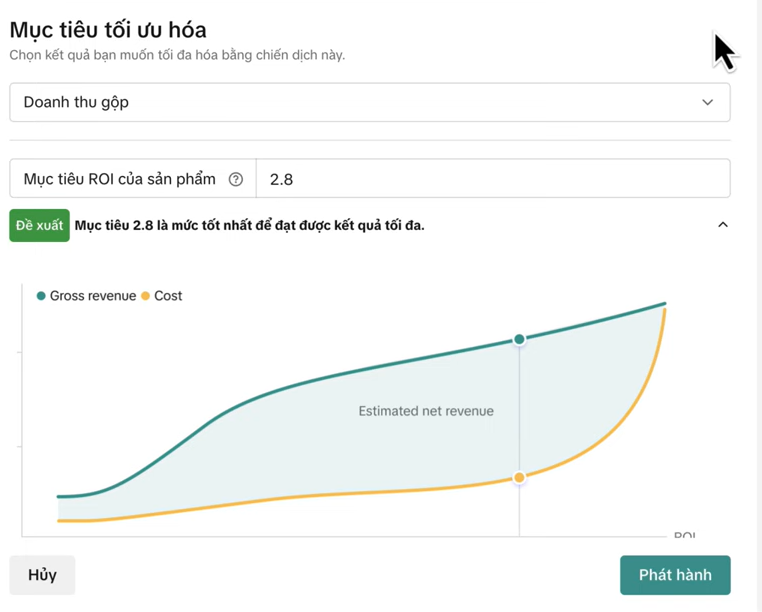This screenshot has height=612, width=762.
Task: Focus the ROI target field showing 2.8
Action: click(x=492, y=180)
